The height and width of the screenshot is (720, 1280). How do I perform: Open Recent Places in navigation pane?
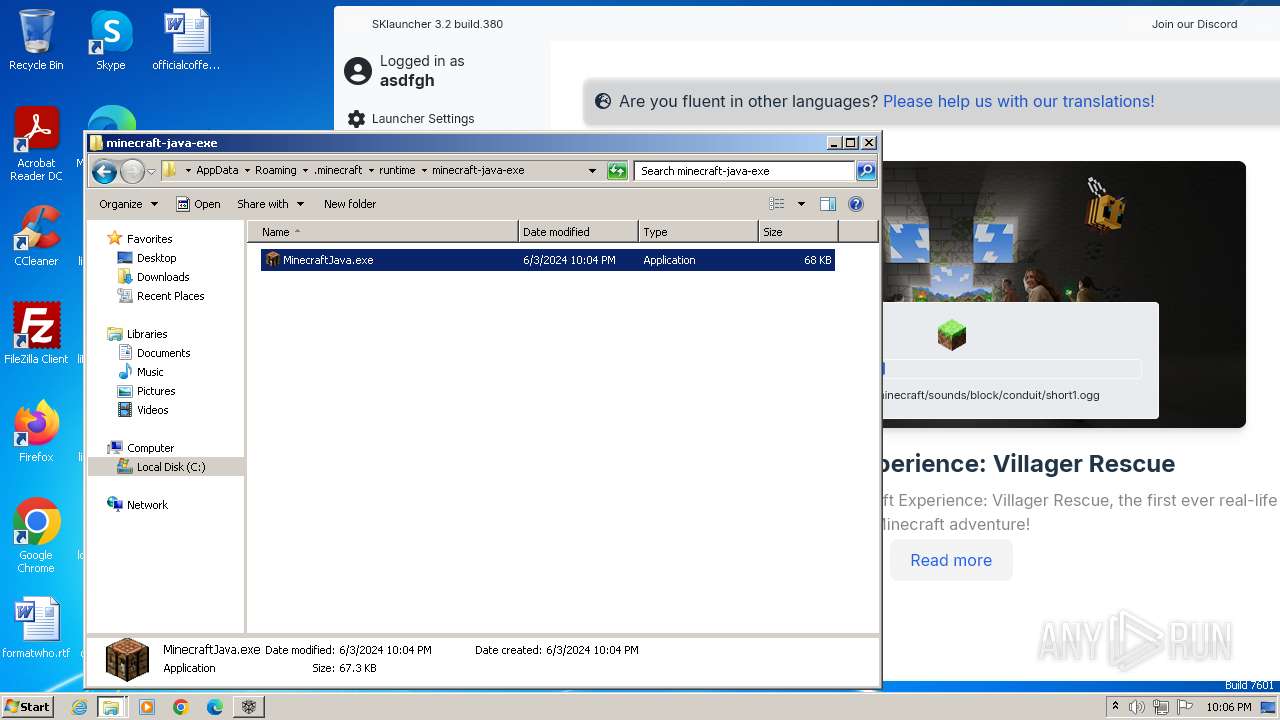(x=170, y=296)
